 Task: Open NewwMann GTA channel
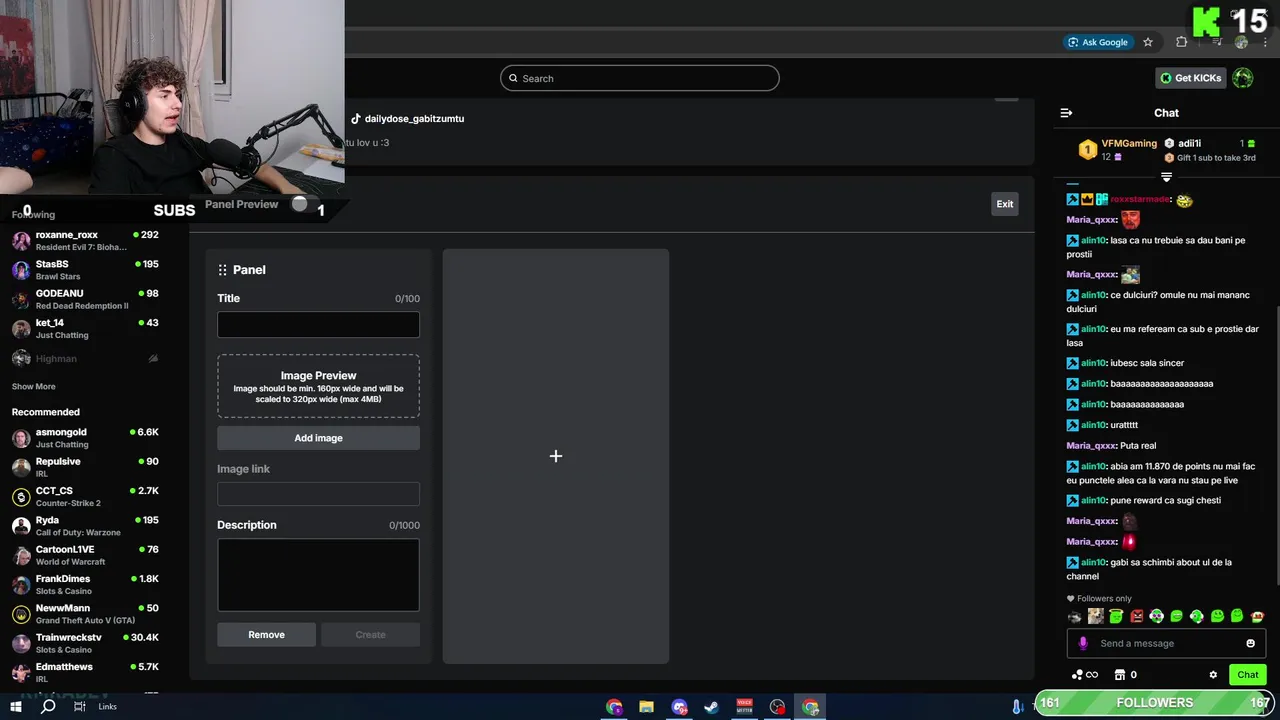pyautogui.click(x=85, y=614)
